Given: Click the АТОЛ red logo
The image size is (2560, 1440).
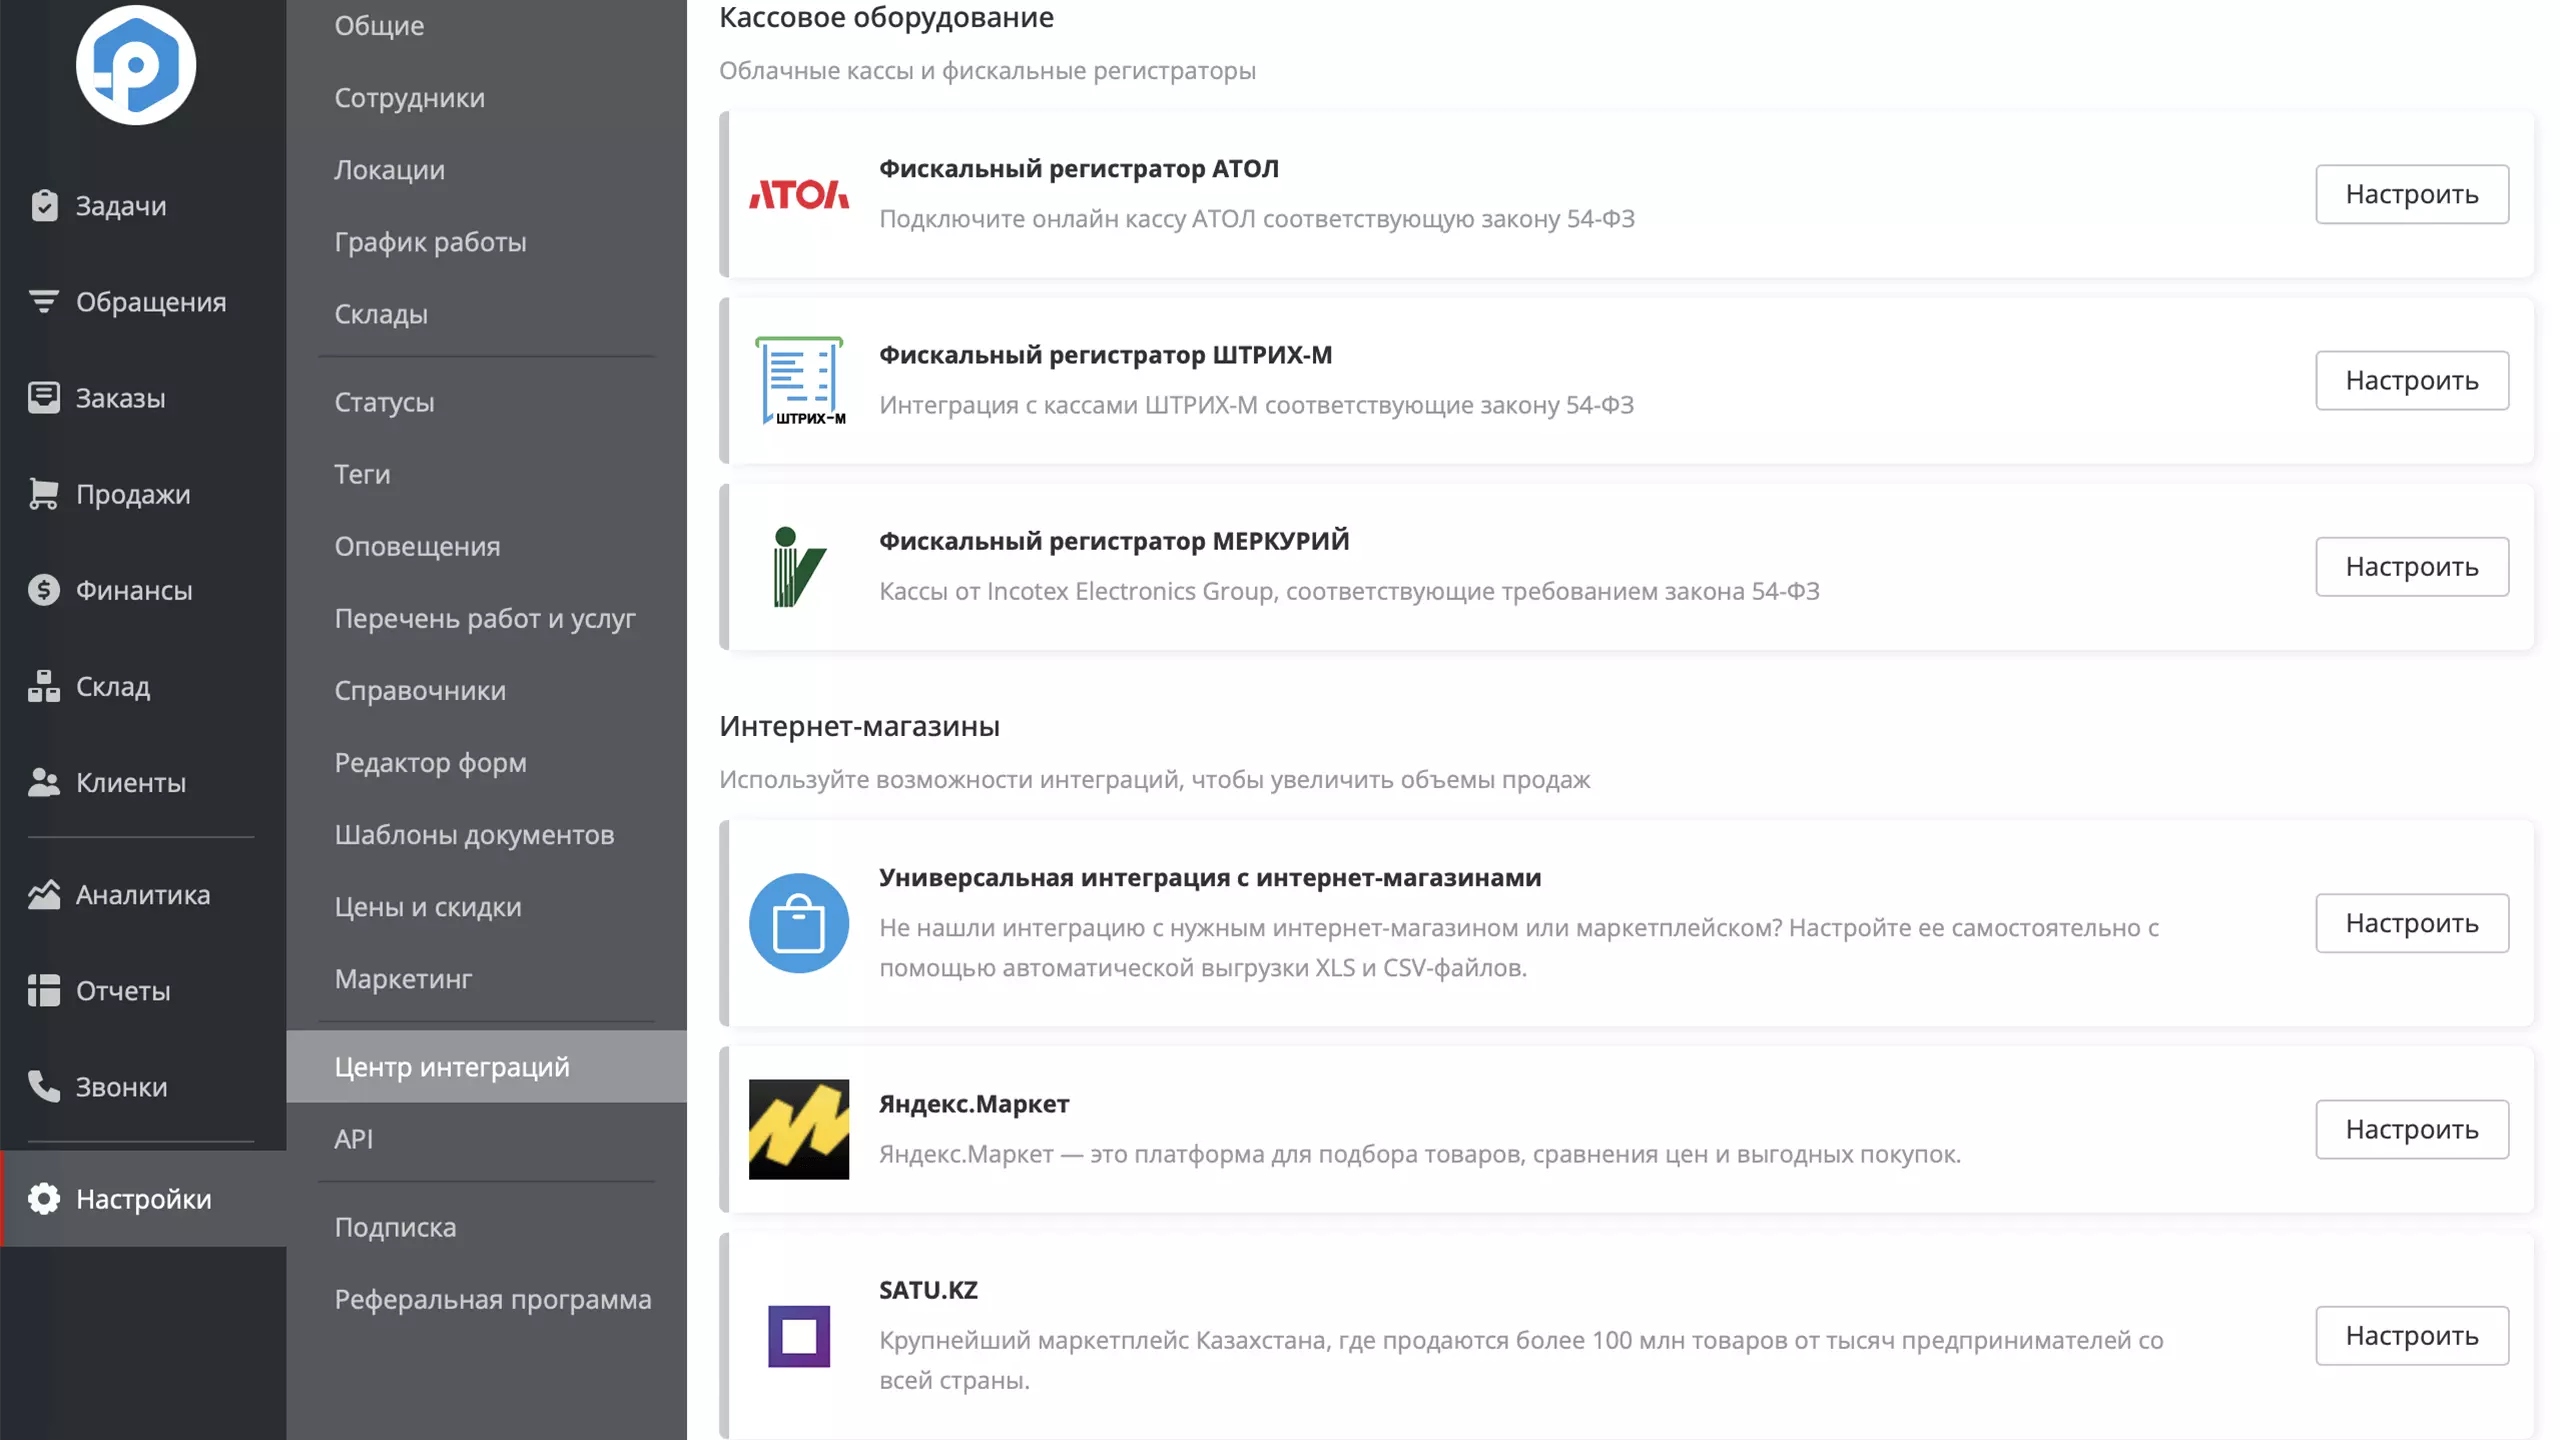Looking at the screenshot, I should click(x=799, y=194).
